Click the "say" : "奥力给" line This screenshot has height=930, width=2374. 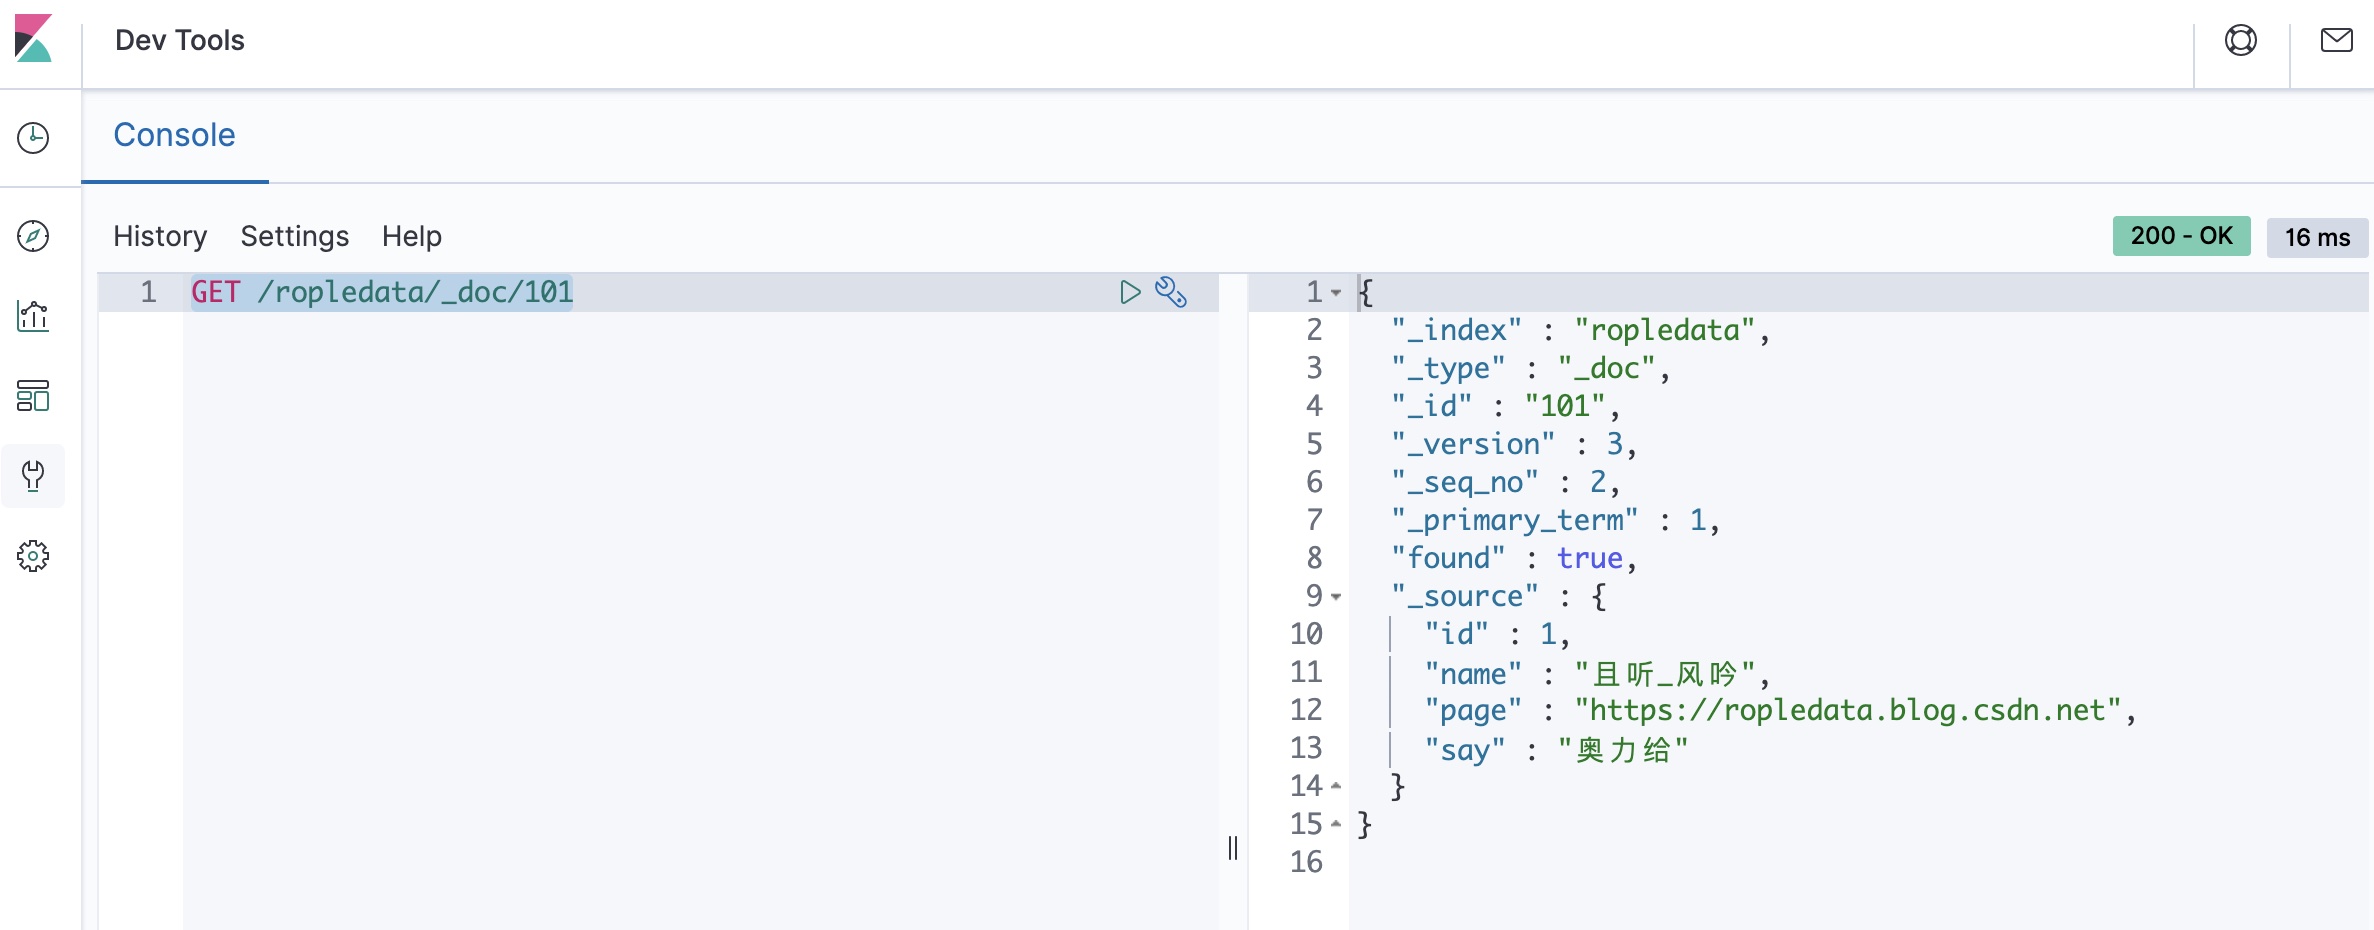(x=1556, y=750)
